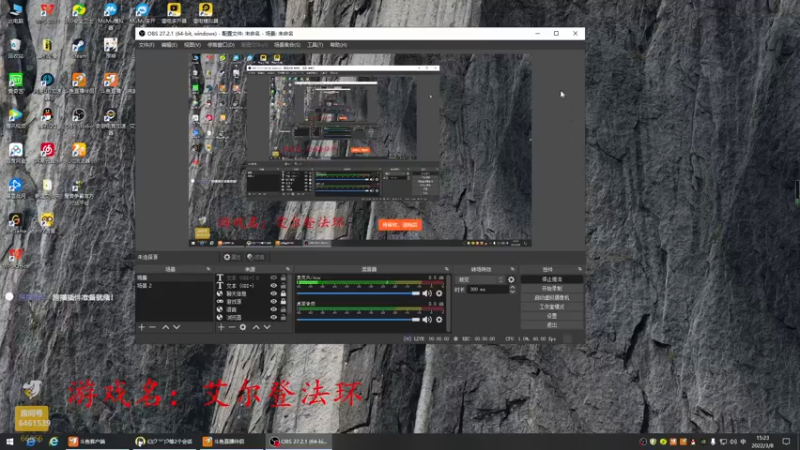Toggle lock on dimmed 文本 (GDI+) 2 source
Image resolution: width=800 pixels, height=450 pixels.
click(x=283, y=278)
